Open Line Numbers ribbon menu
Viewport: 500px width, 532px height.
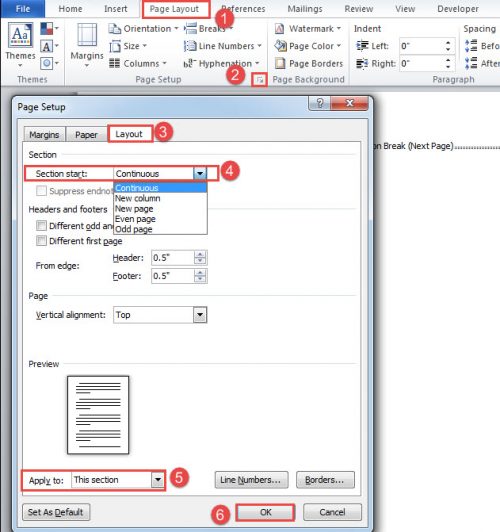click(x=223, y=46)
